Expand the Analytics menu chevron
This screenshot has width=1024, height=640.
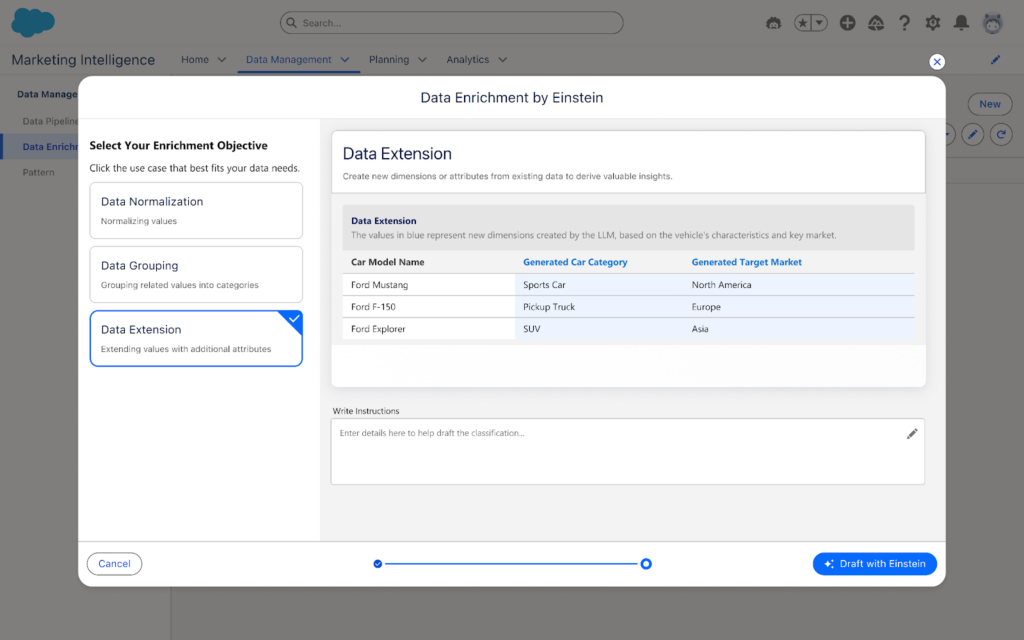pyautogui.click(x=502, y=60)
